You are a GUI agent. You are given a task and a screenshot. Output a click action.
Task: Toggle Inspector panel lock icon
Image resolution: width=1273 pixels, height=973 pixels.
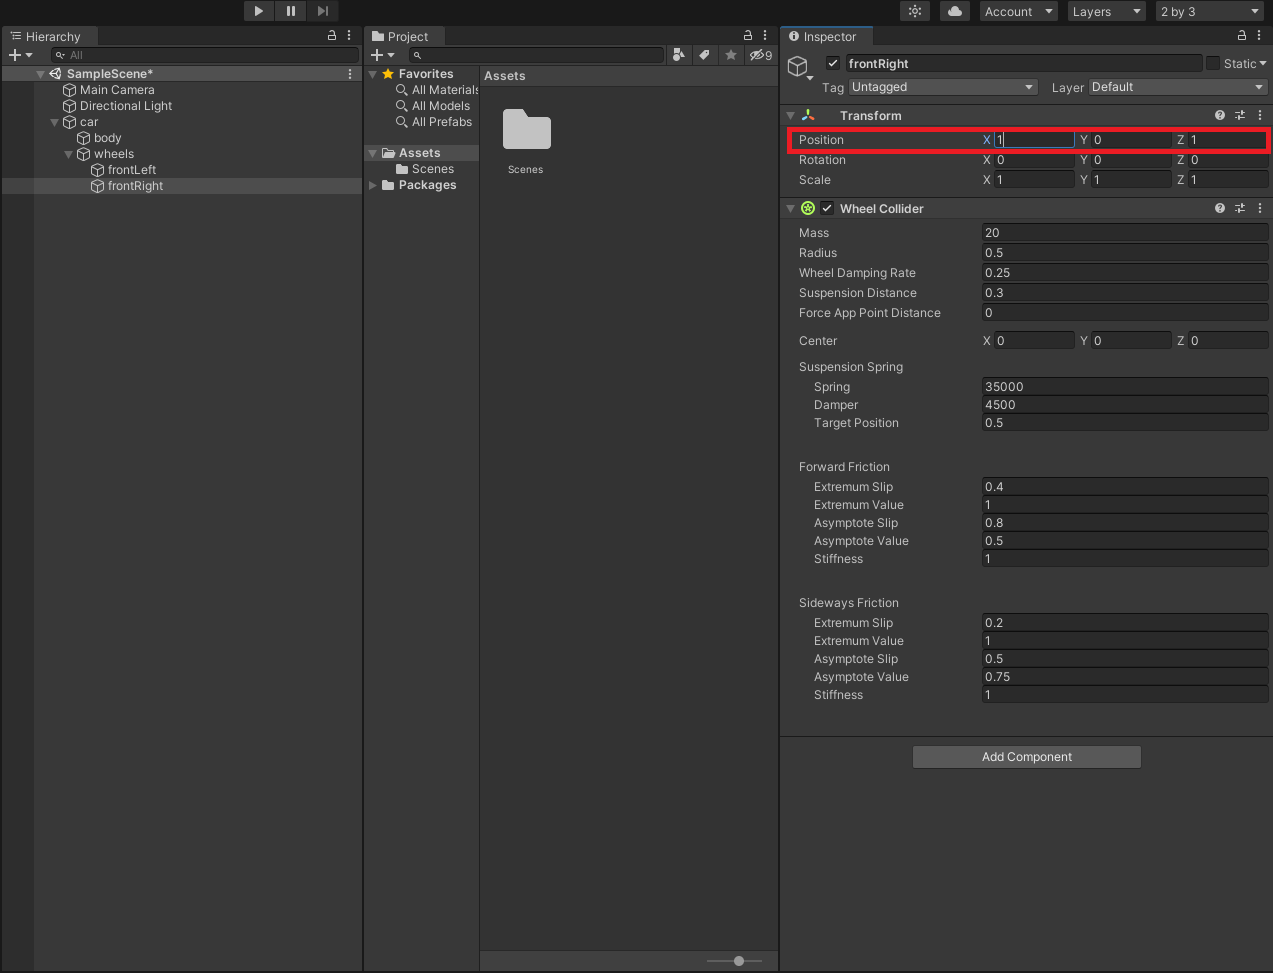point(1242,35)
